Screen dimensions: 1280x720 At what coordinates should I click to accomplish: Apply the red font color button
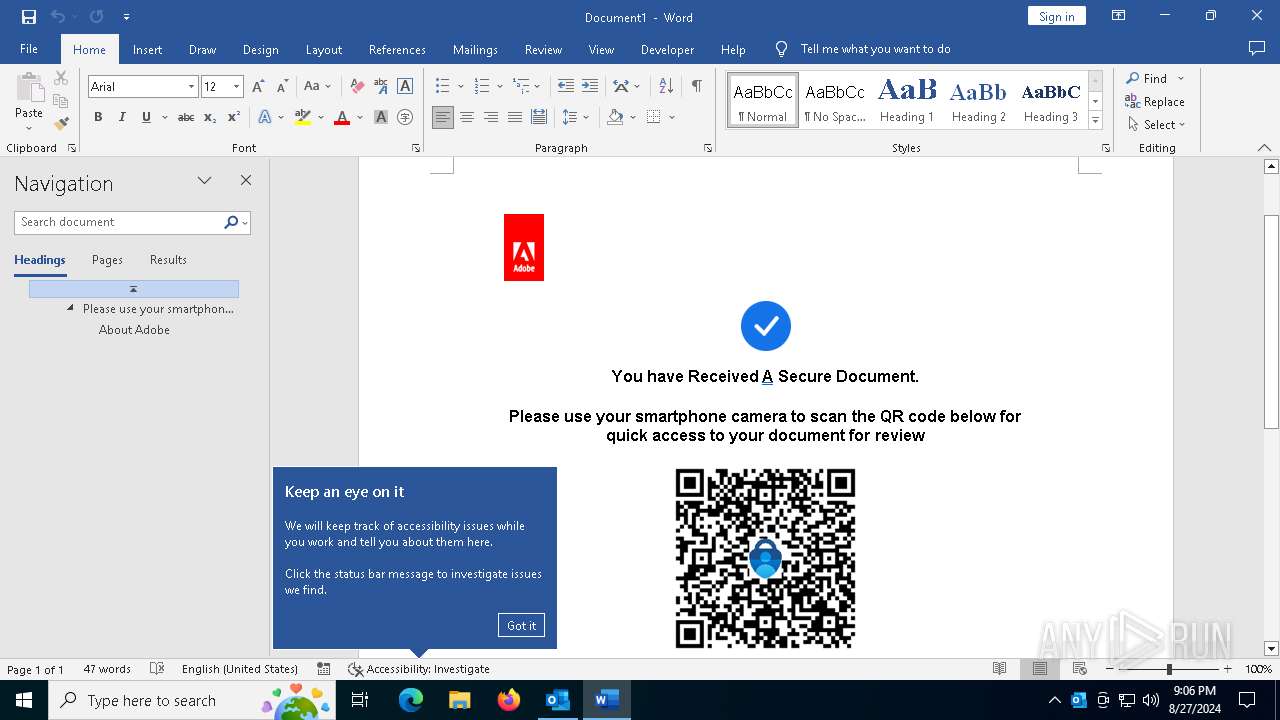[342, 117]
